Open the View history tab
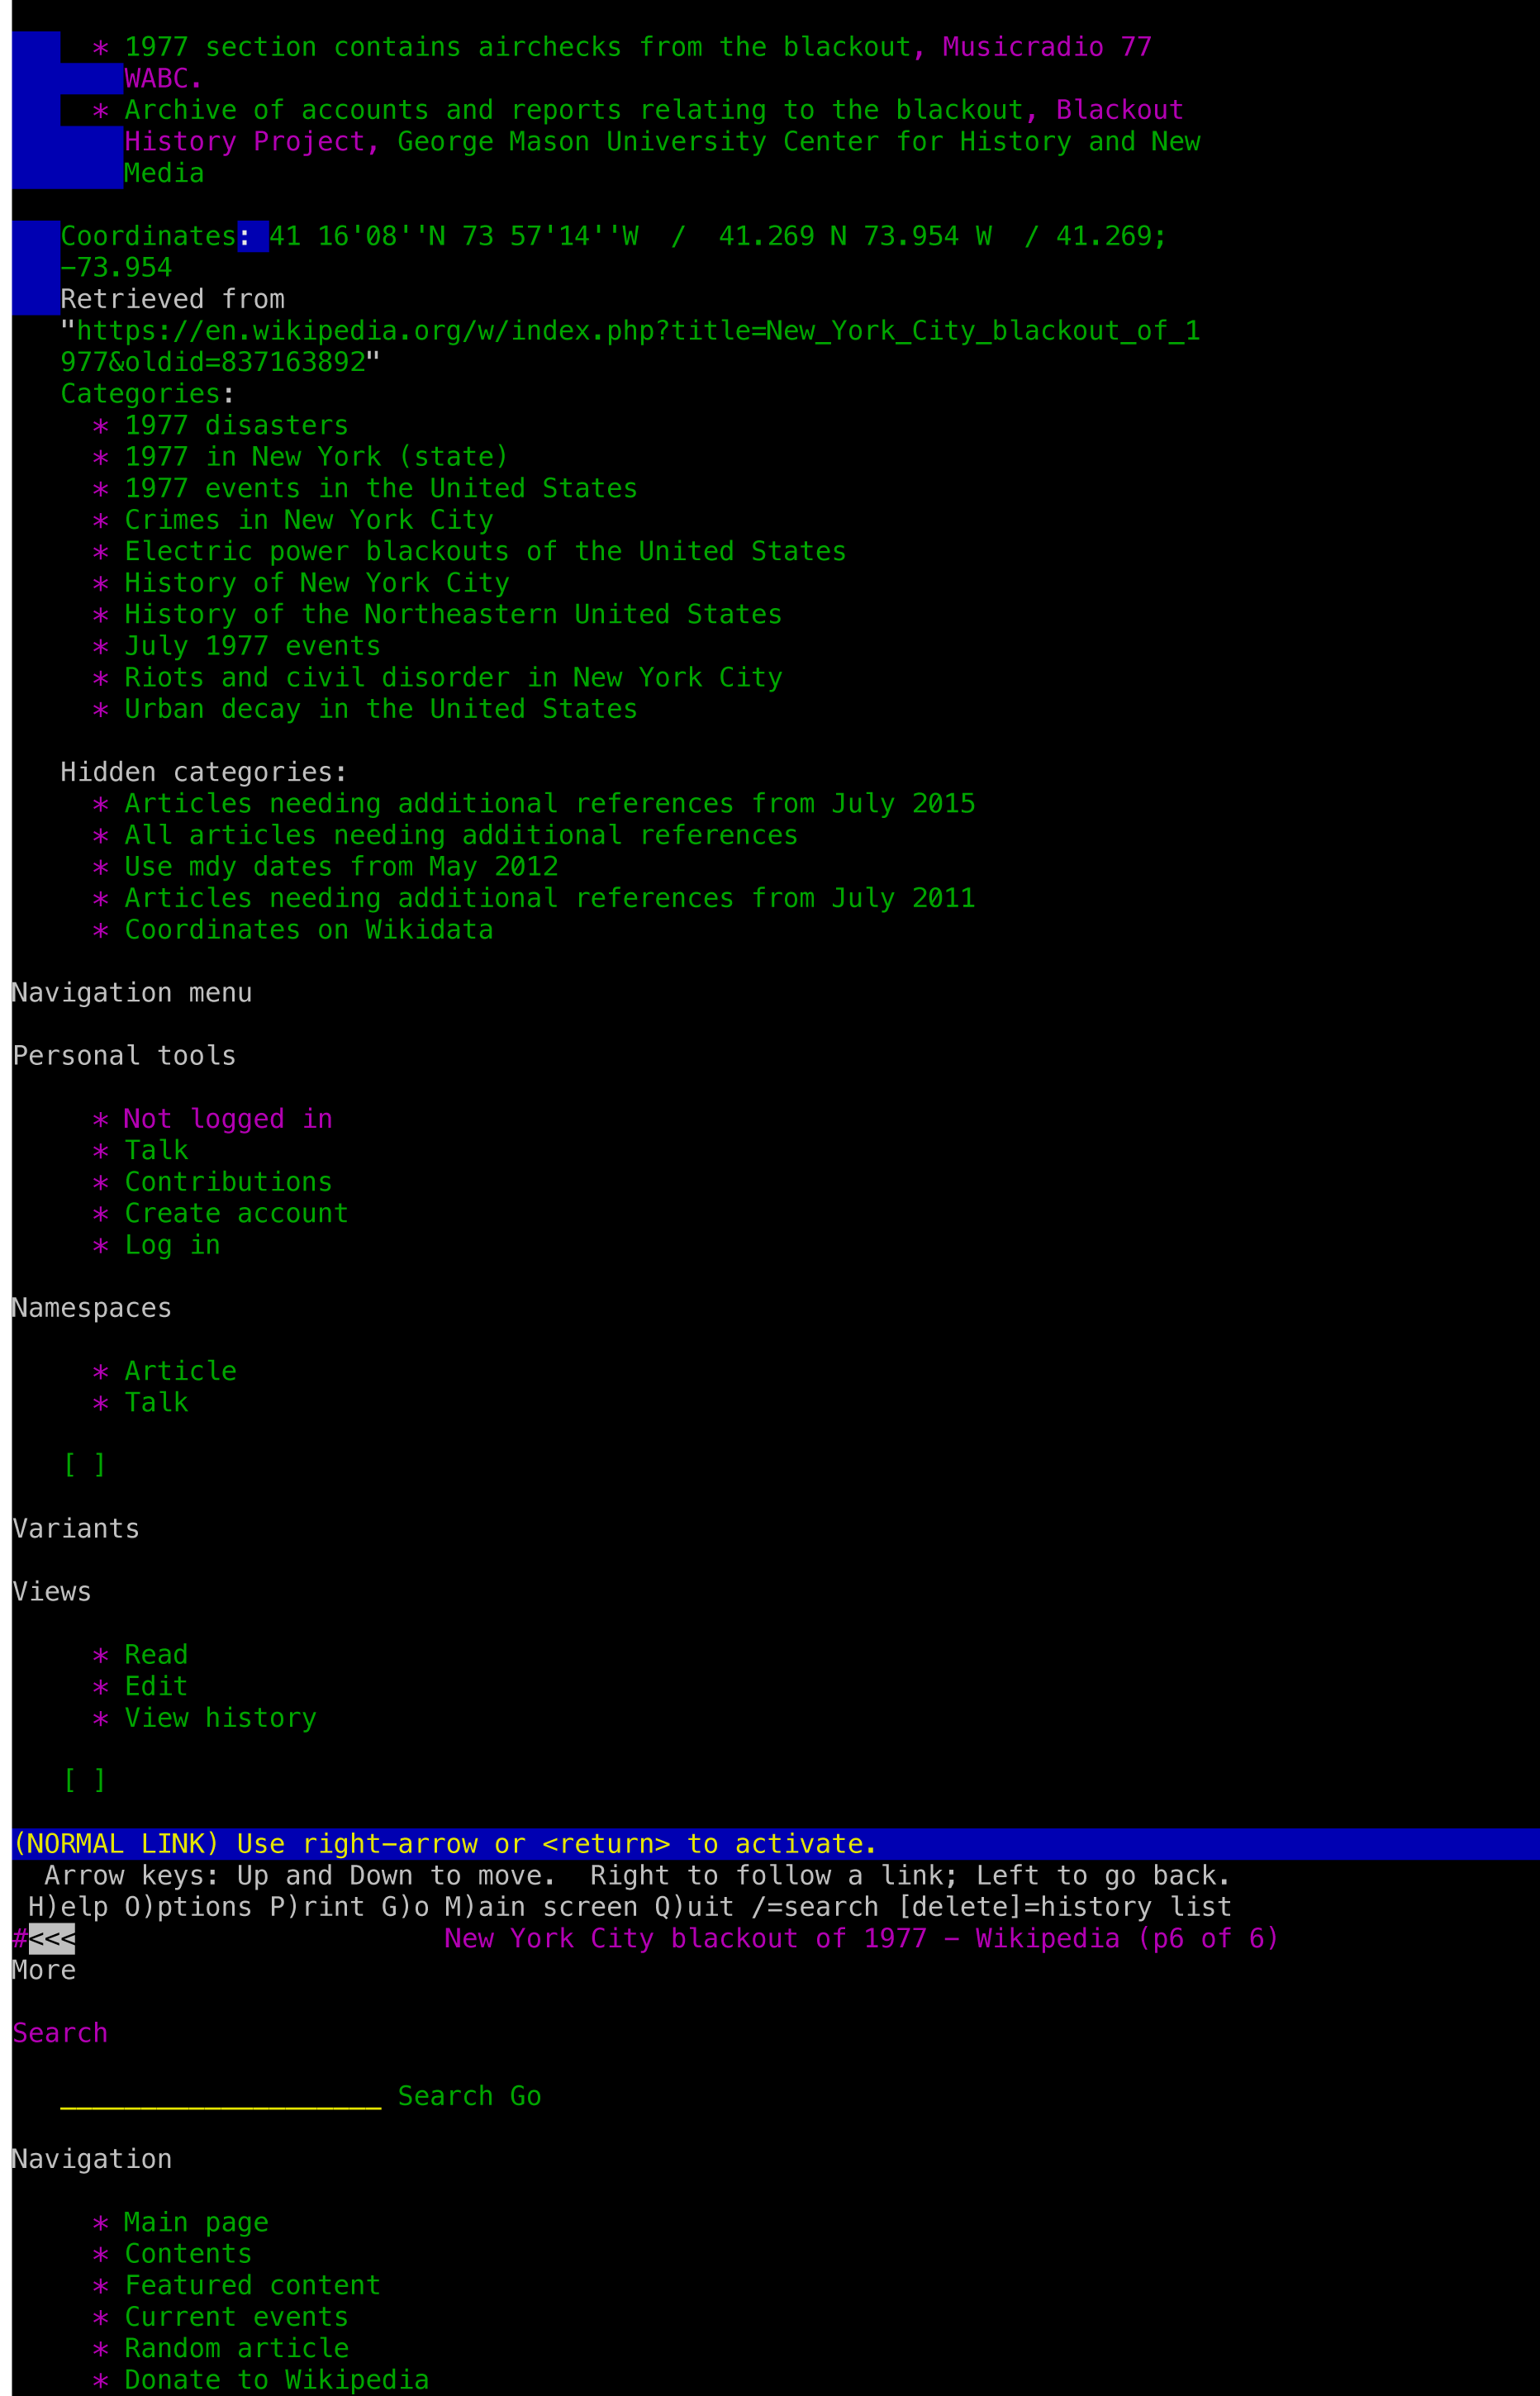1540x2396 pixels. 220,1718
